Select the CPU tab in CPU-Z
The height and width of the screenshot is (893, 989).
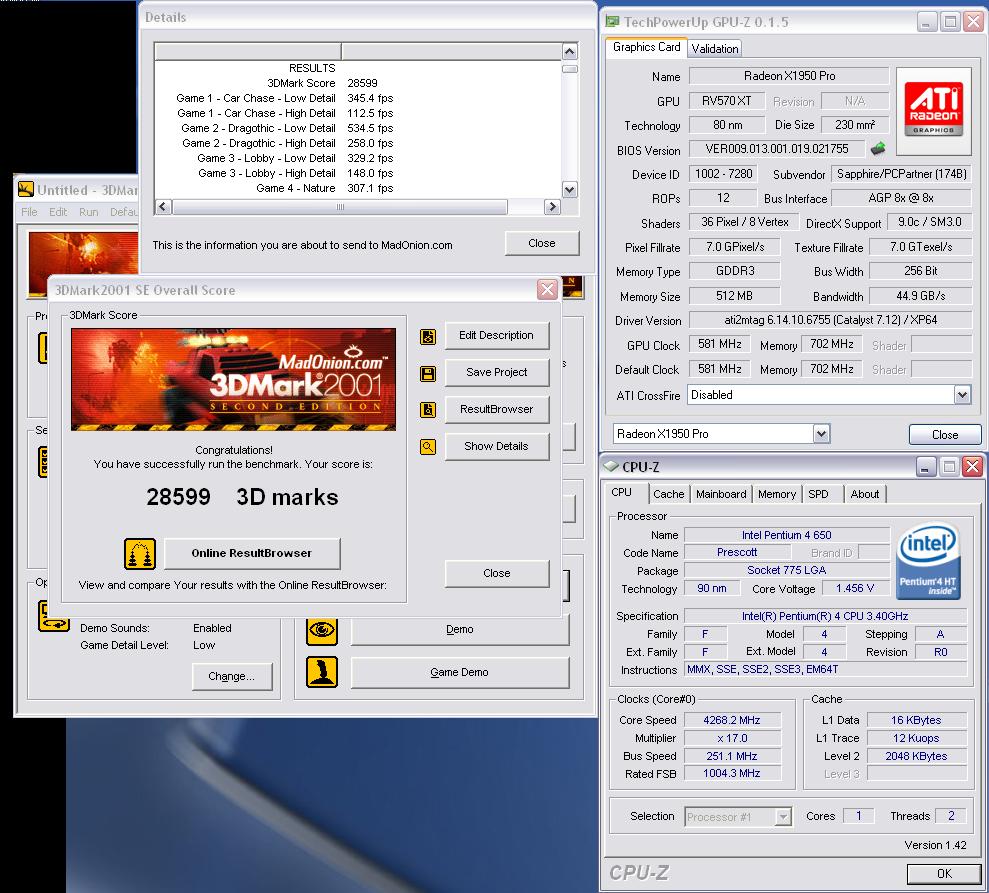[622, 493]
